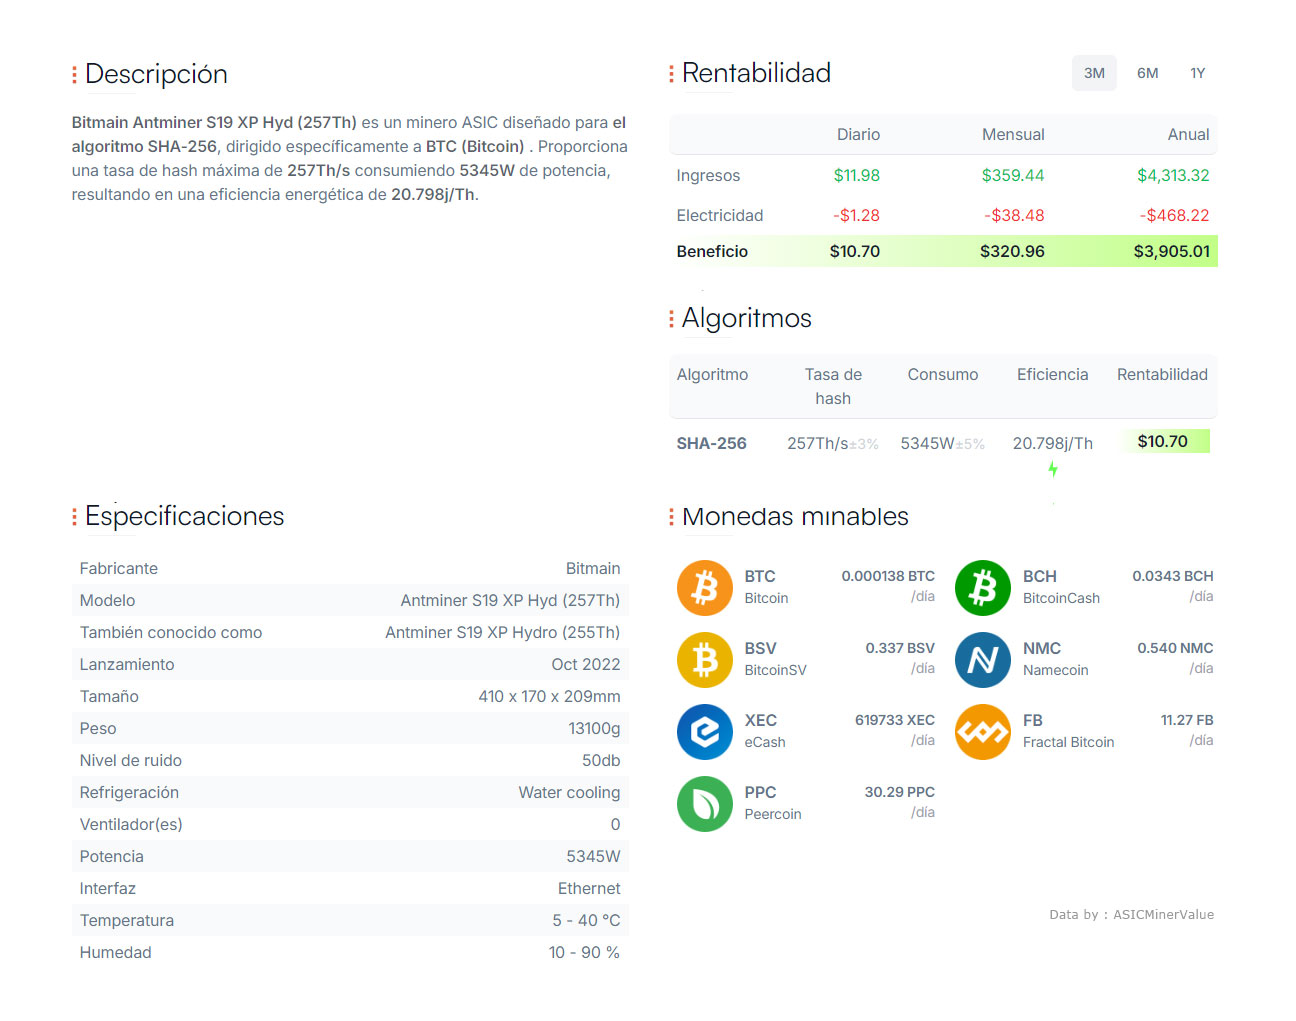
Task: Click the 5345W consumption value in Algoritmos
Action: (927, 443)
